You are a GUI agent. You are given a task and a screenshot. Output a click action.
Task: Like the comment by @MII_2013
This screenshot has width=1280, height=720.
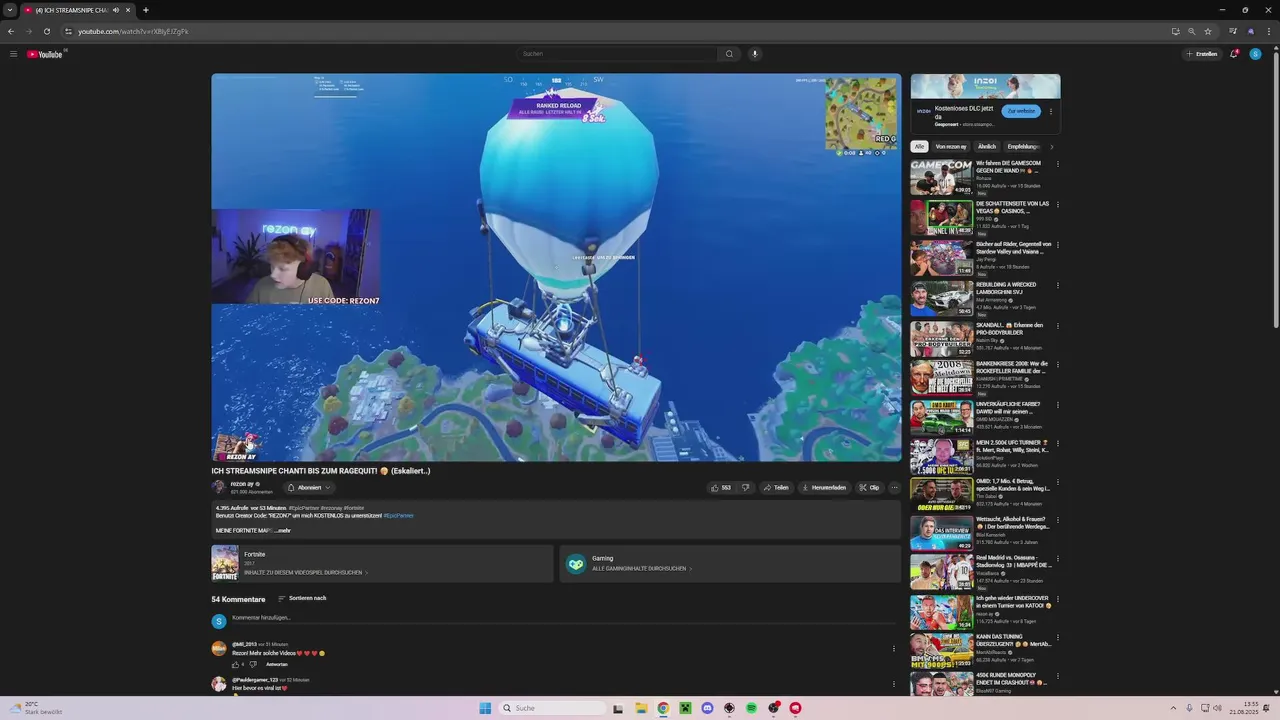(236, 664)
